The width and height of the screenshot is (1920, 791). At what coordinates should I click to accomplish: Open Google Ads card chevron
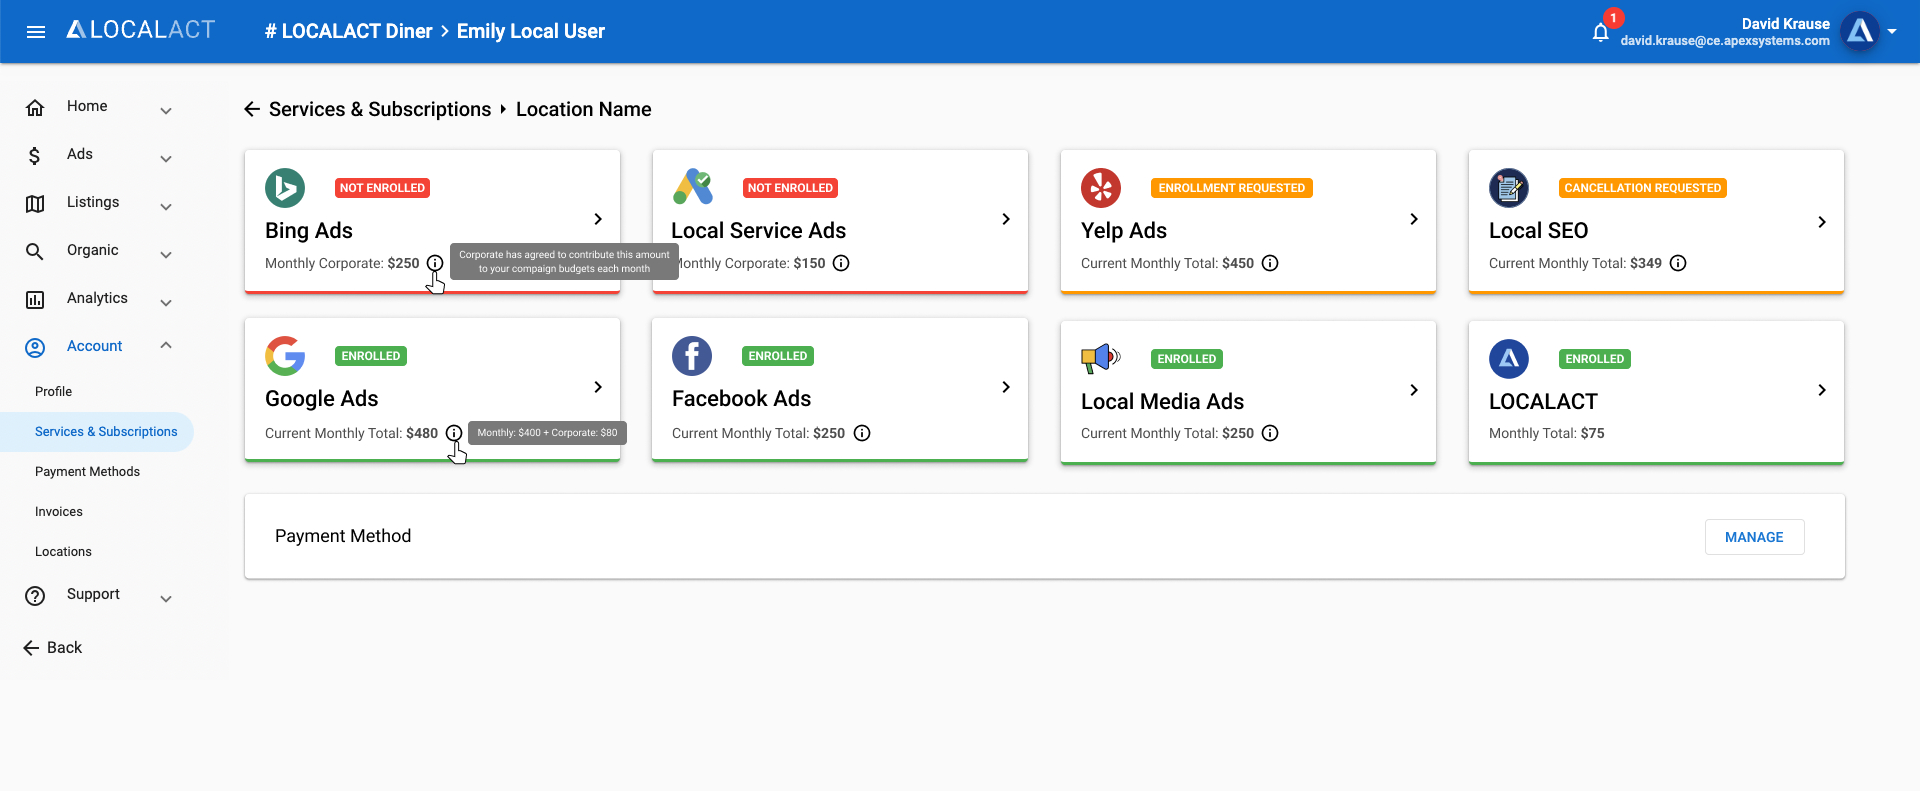click(598, 387)
